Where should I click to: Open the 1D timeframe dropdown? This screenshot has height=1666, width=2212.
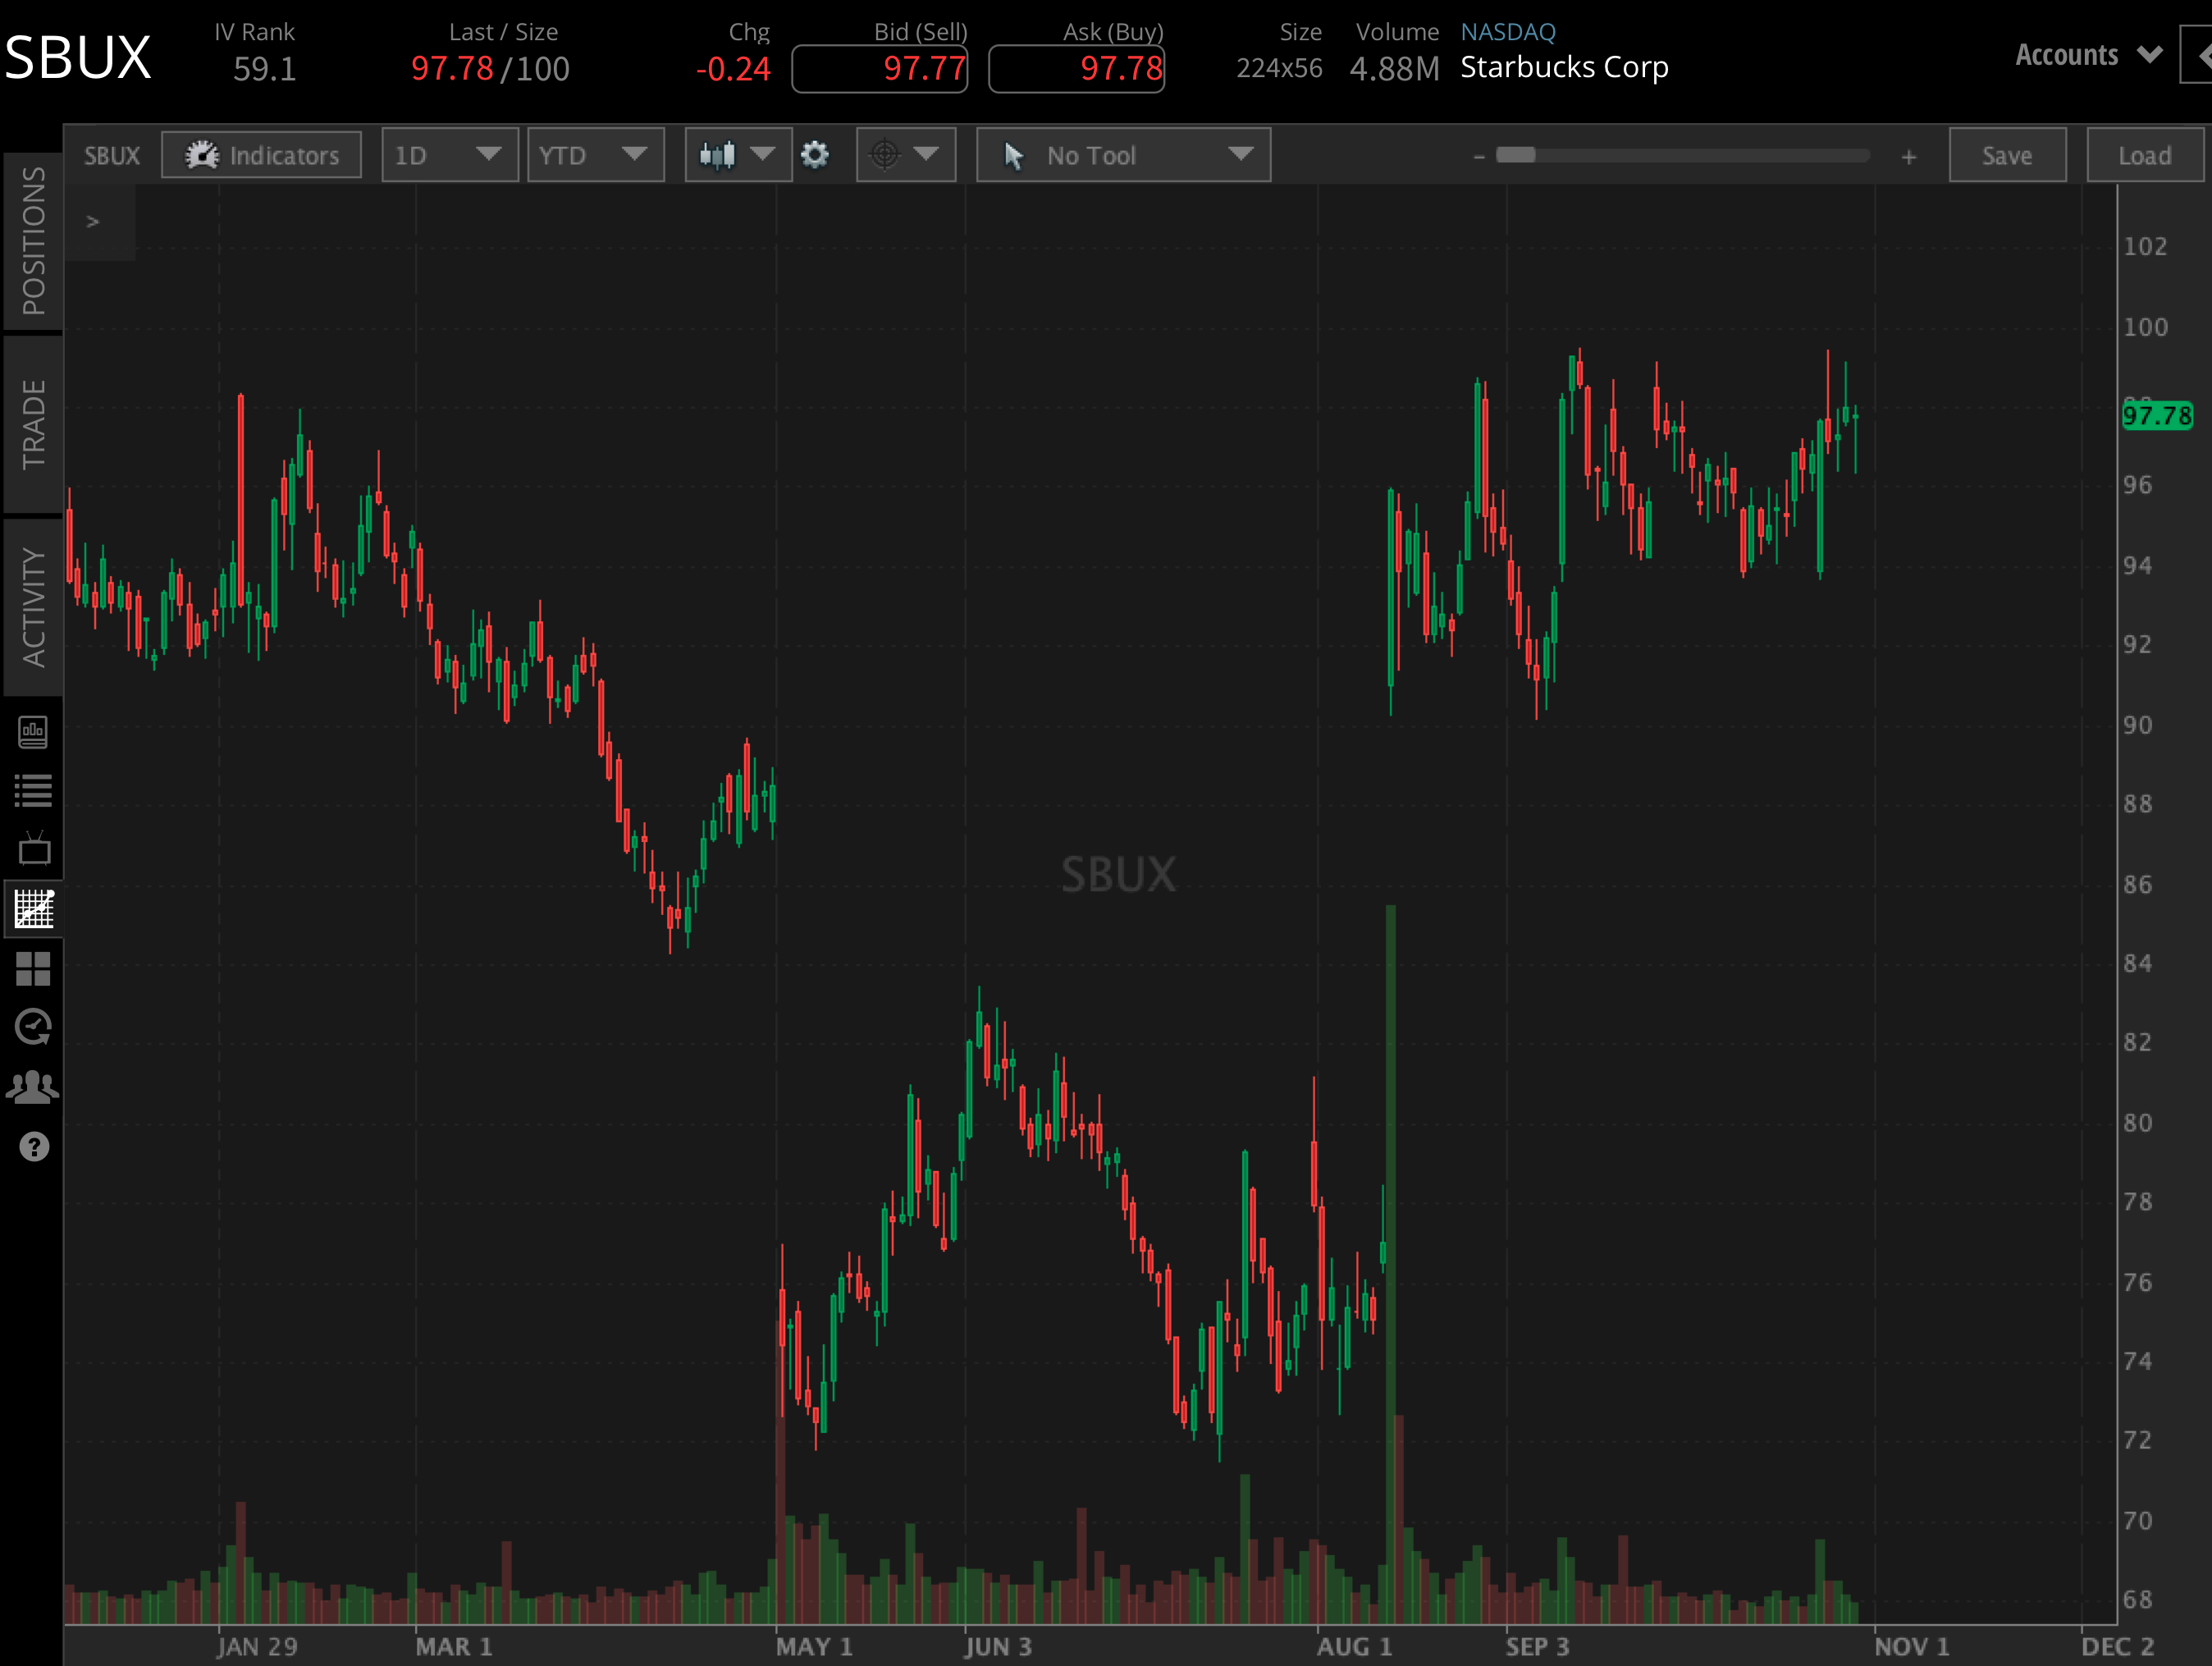coord(449,155)
